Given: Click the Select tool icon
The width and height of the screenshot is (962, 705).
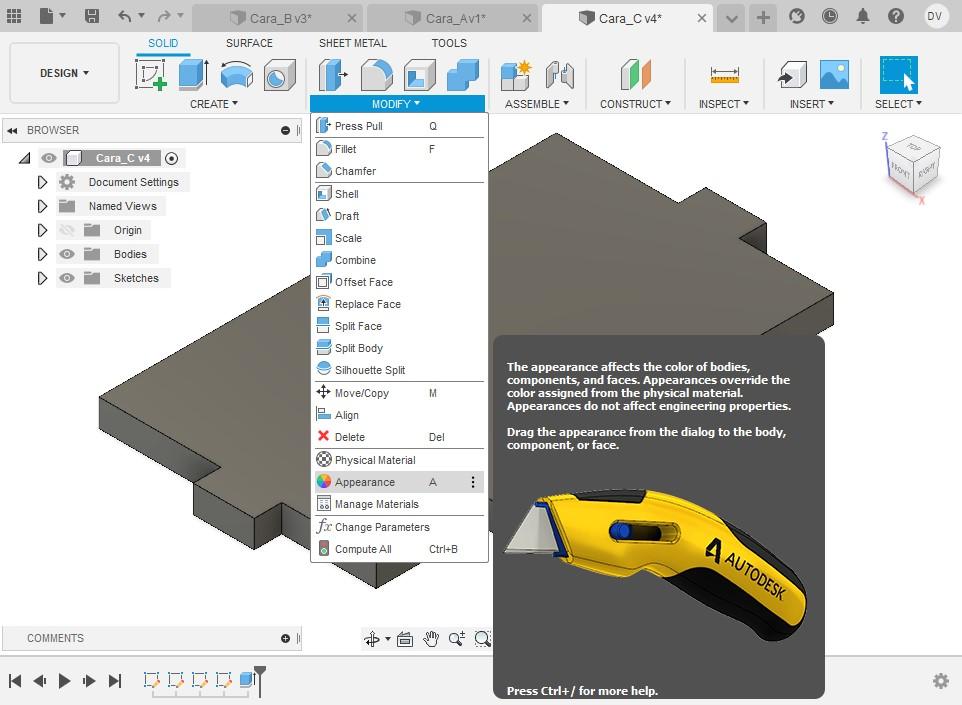Looking at the screenshot, I should [x=899, y=75].
